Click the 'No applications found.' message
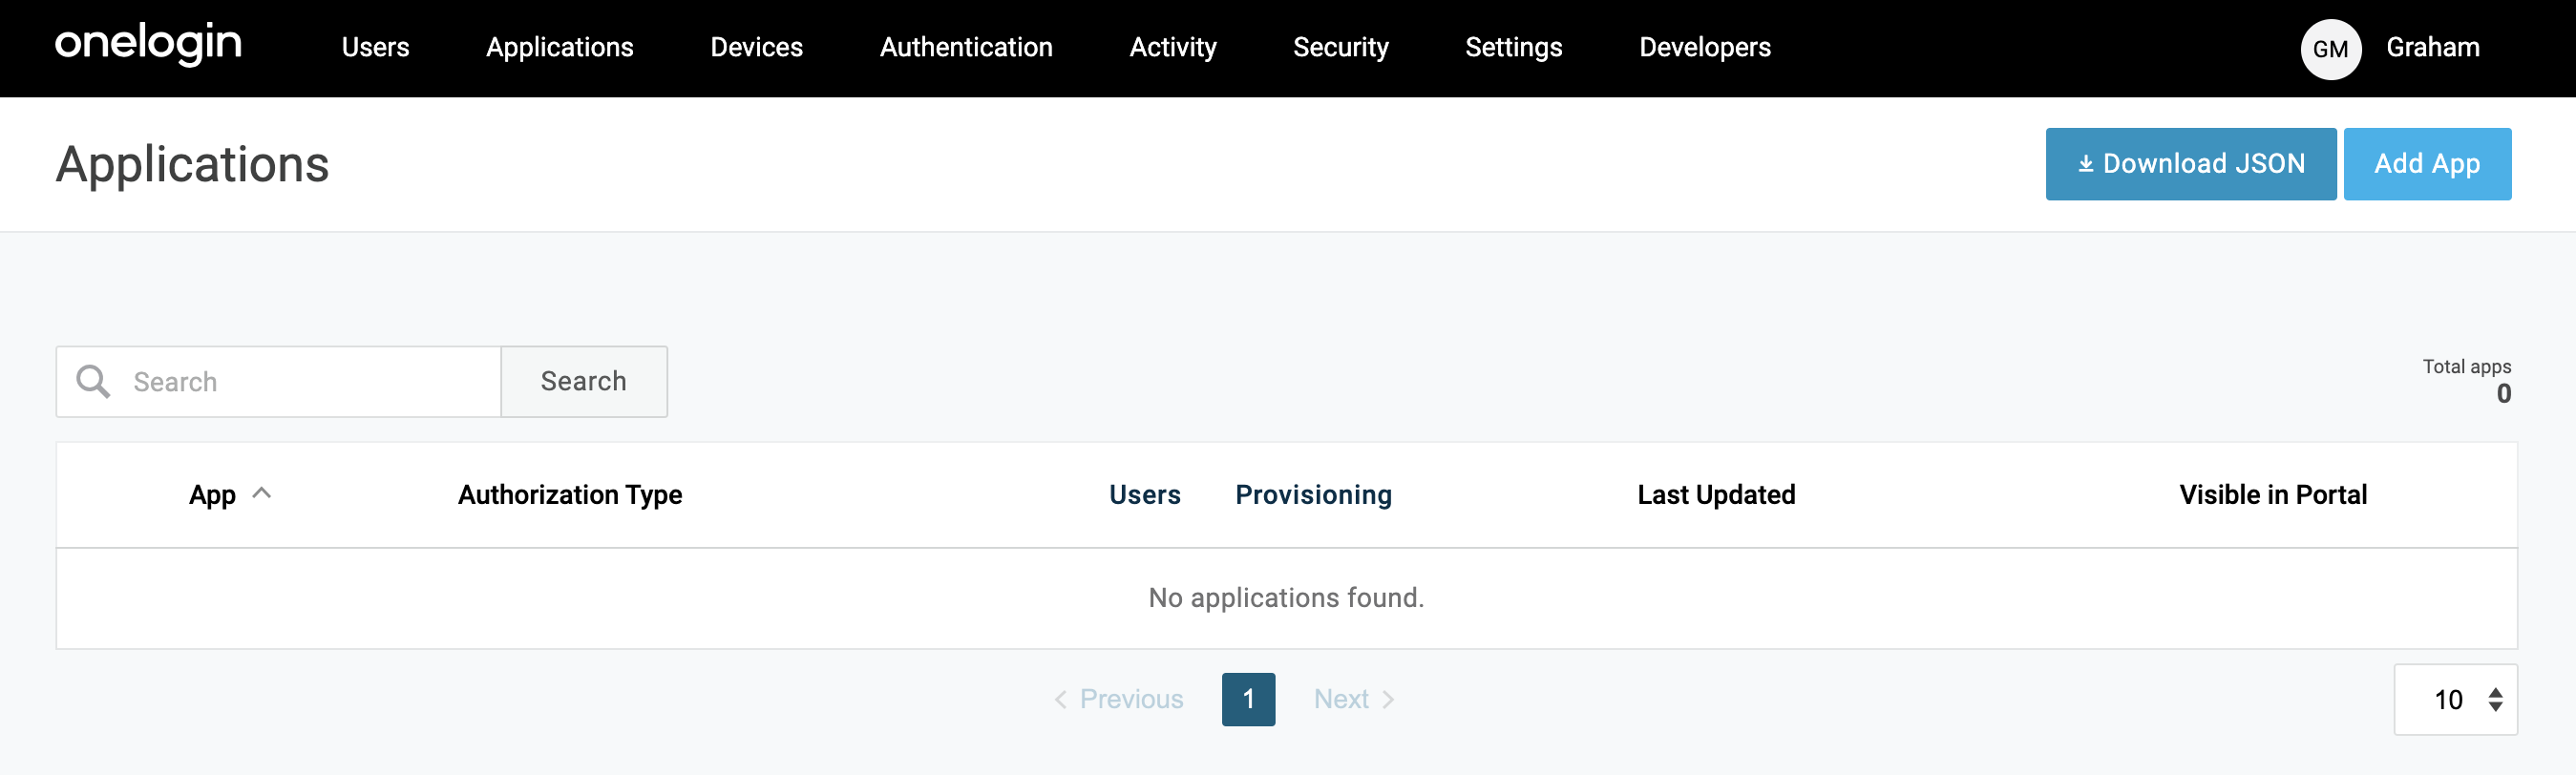The image size is (2576, 775). [x=1286, y=598]
